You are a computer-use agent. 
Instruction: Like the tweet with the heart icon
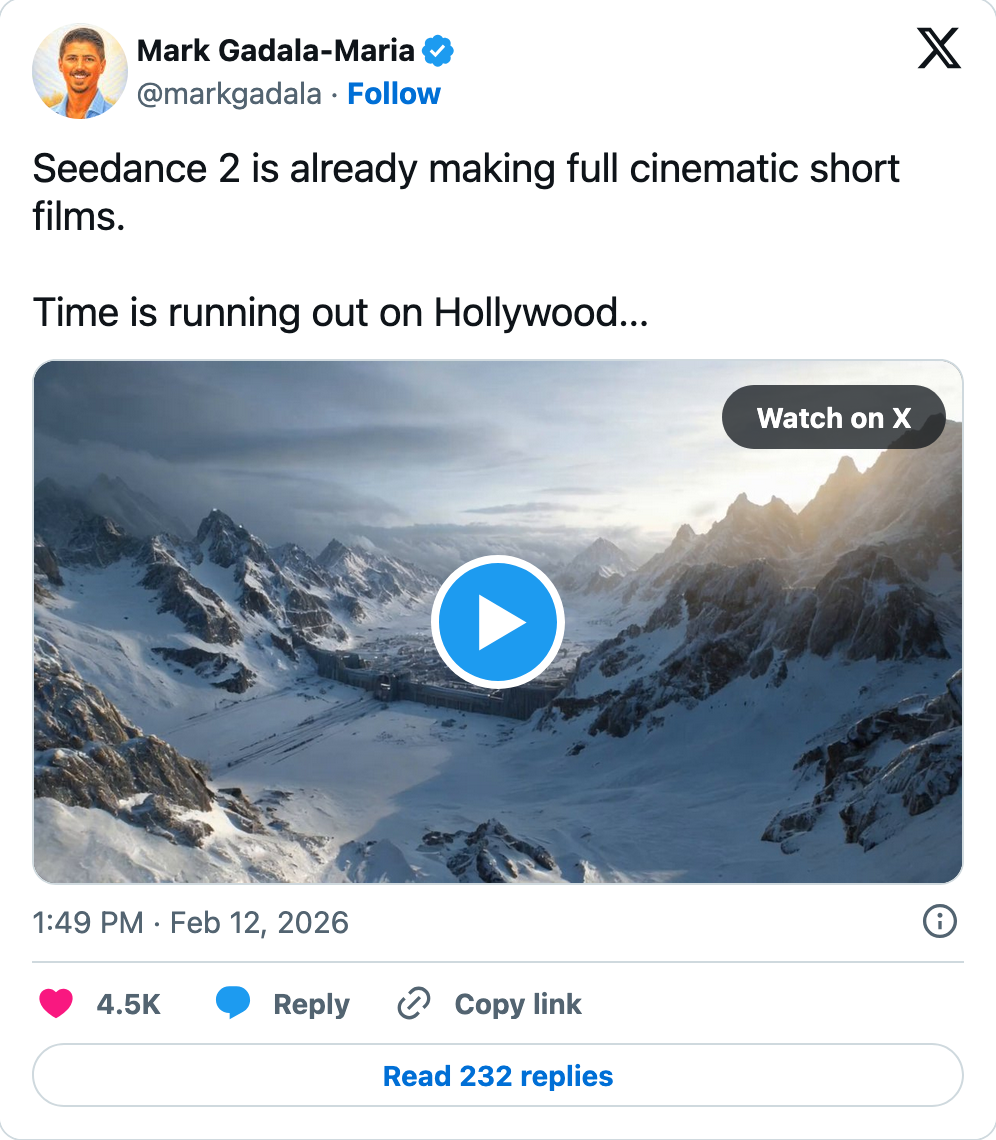pos(56,1003)
